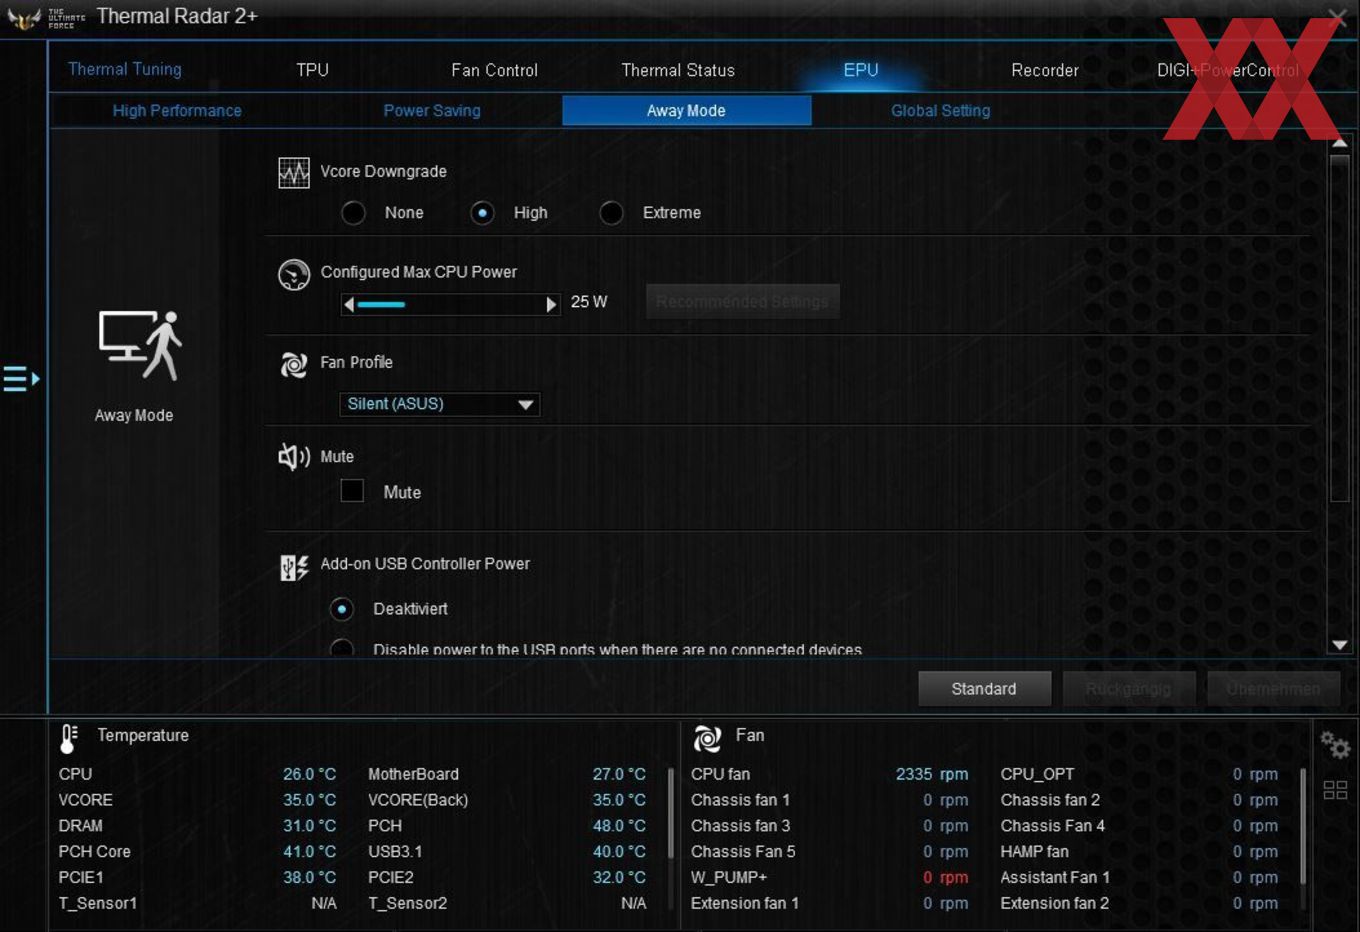Switch to Fan Control tab
1360x932 pixels.
494,70
